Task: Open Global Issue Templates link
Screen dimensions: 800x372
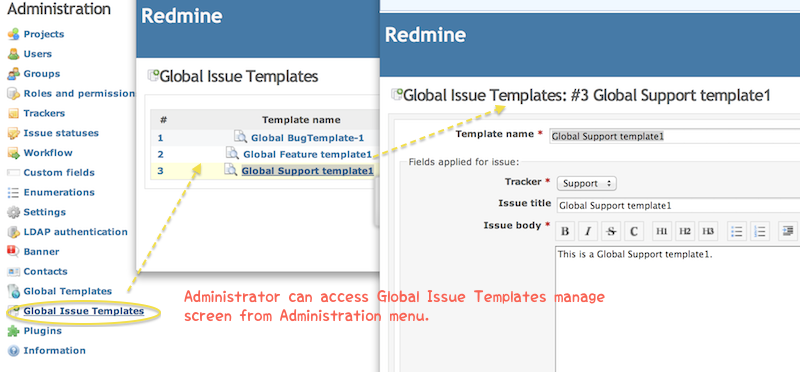Action: 84,311
